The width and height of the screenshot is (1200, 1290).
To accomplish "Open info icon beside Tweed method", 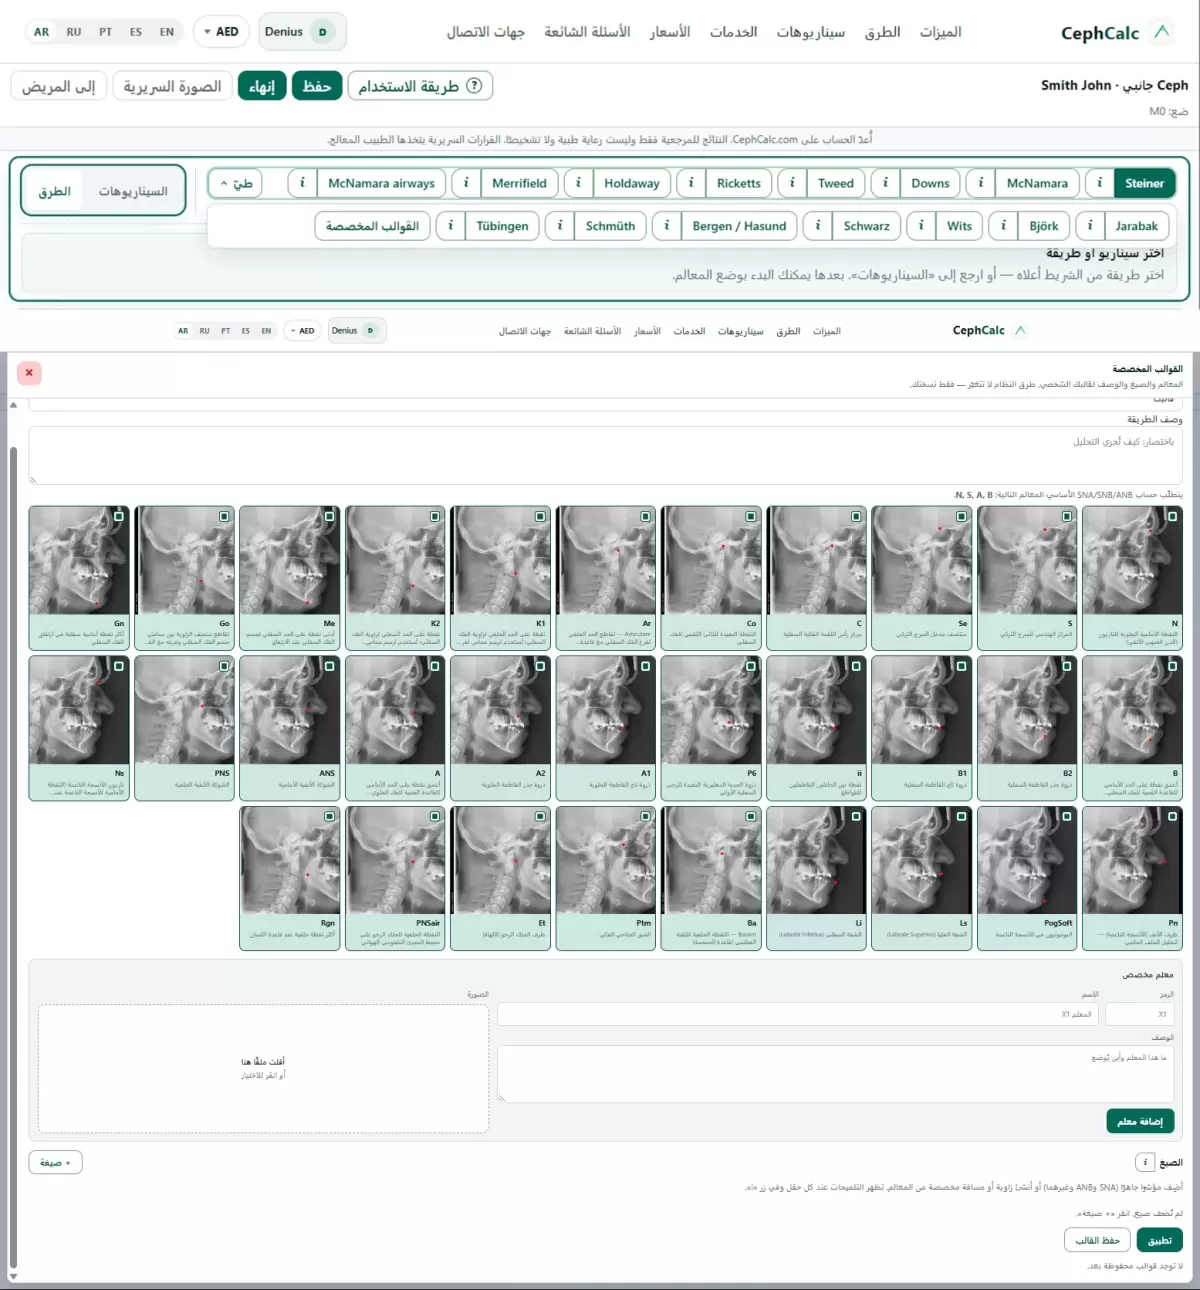I will (792, 183).
